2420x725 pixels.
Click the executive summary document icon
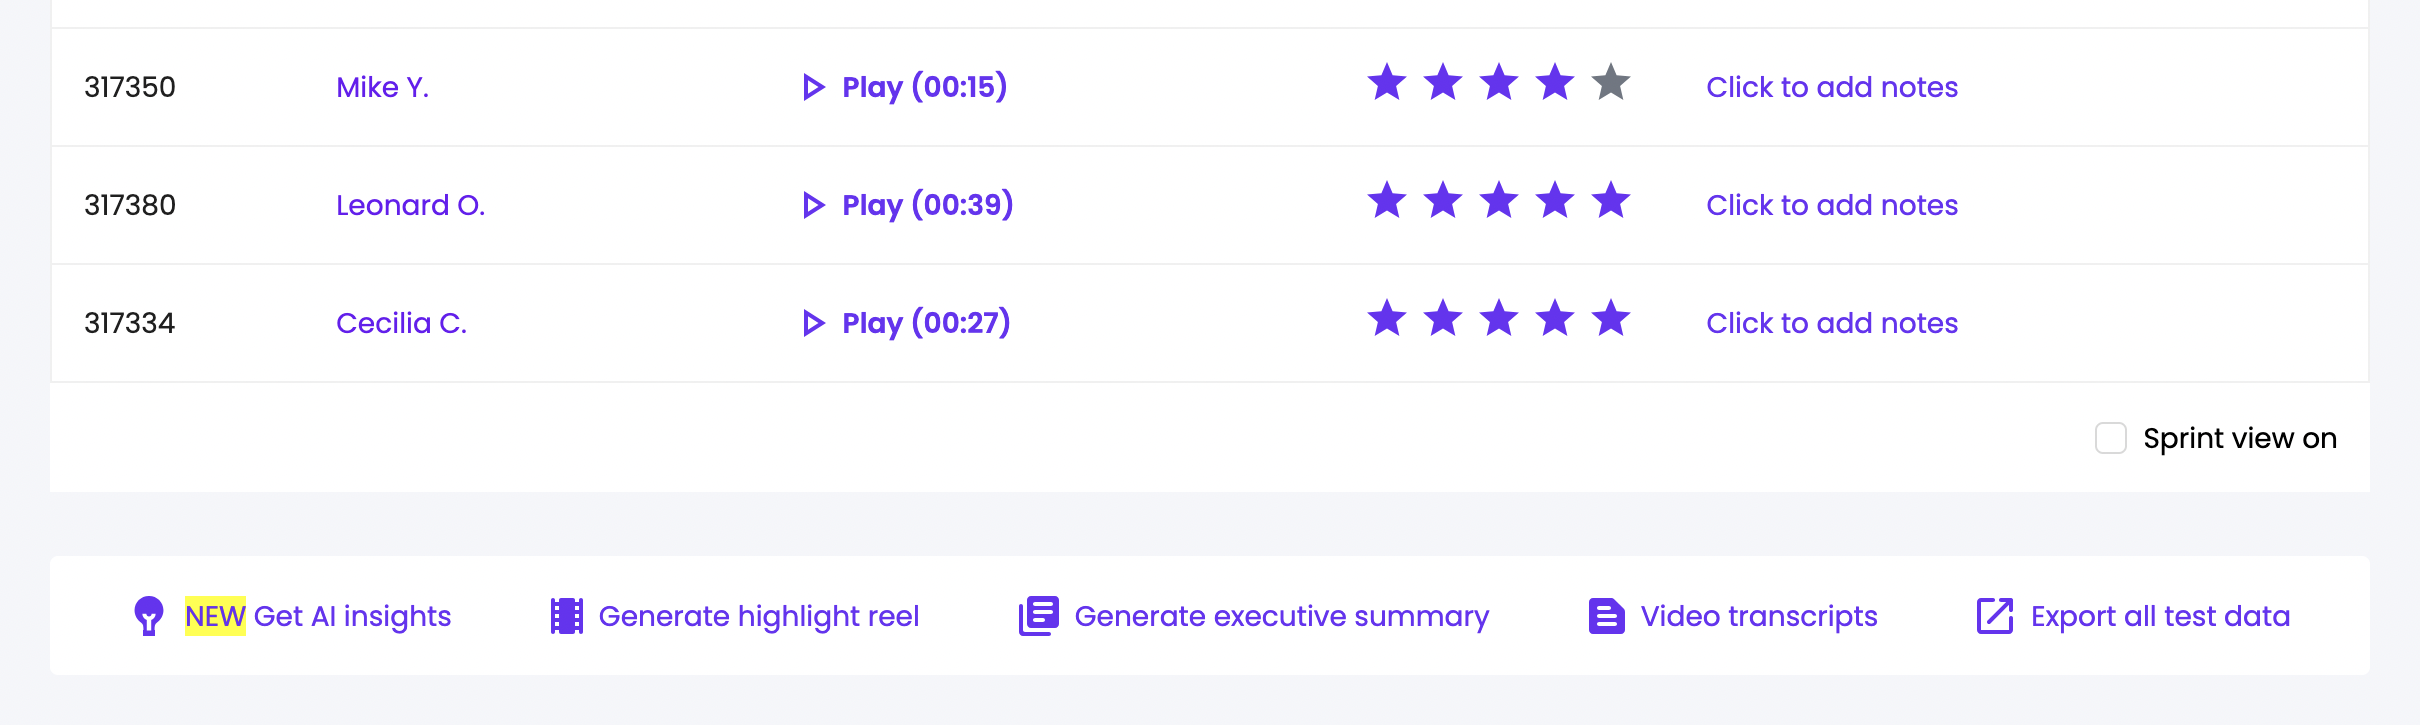pos(1038,616)
